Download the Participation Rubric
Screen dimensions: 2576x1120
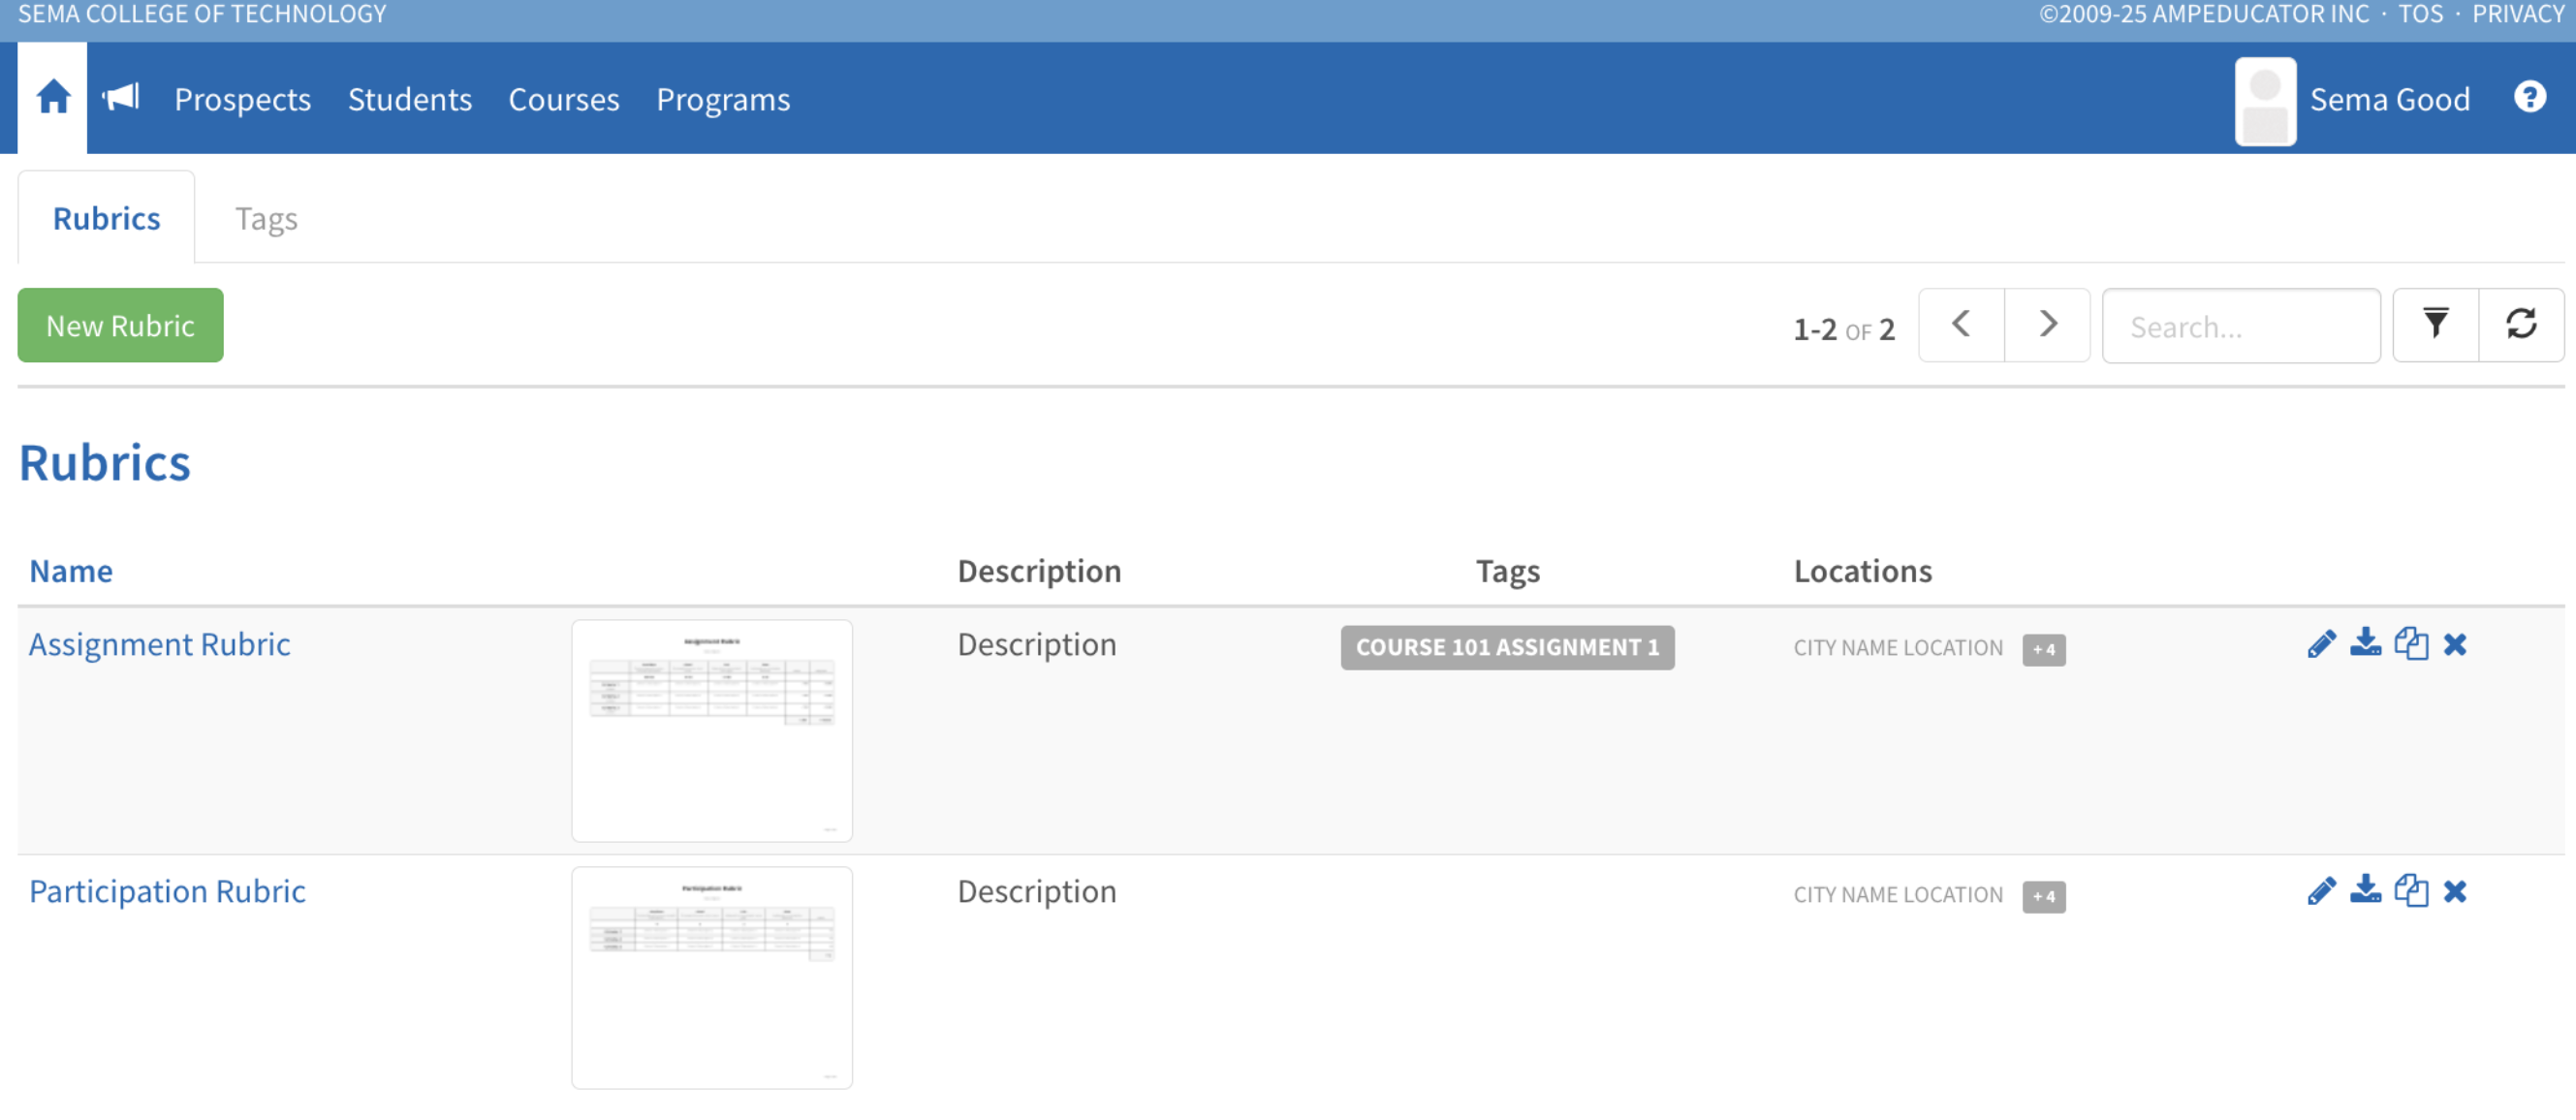2365,891
